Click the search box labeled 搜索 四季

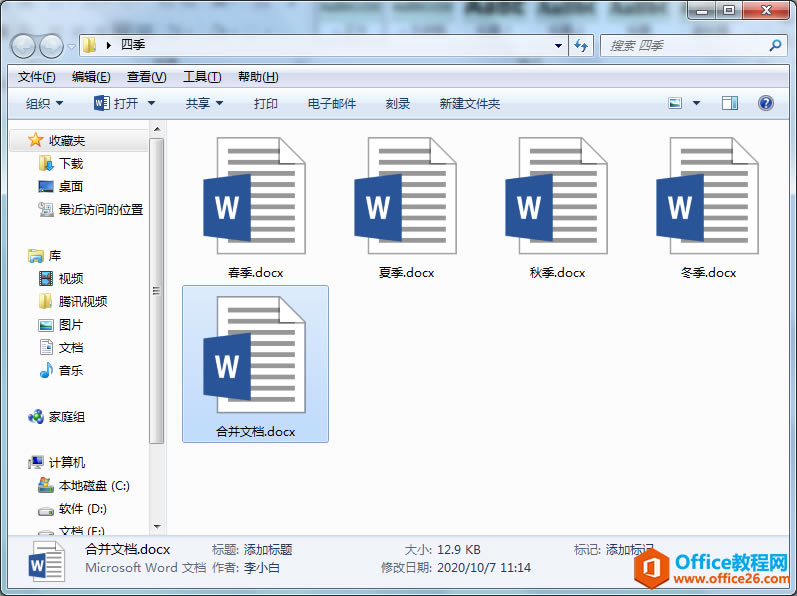(693, 46)
